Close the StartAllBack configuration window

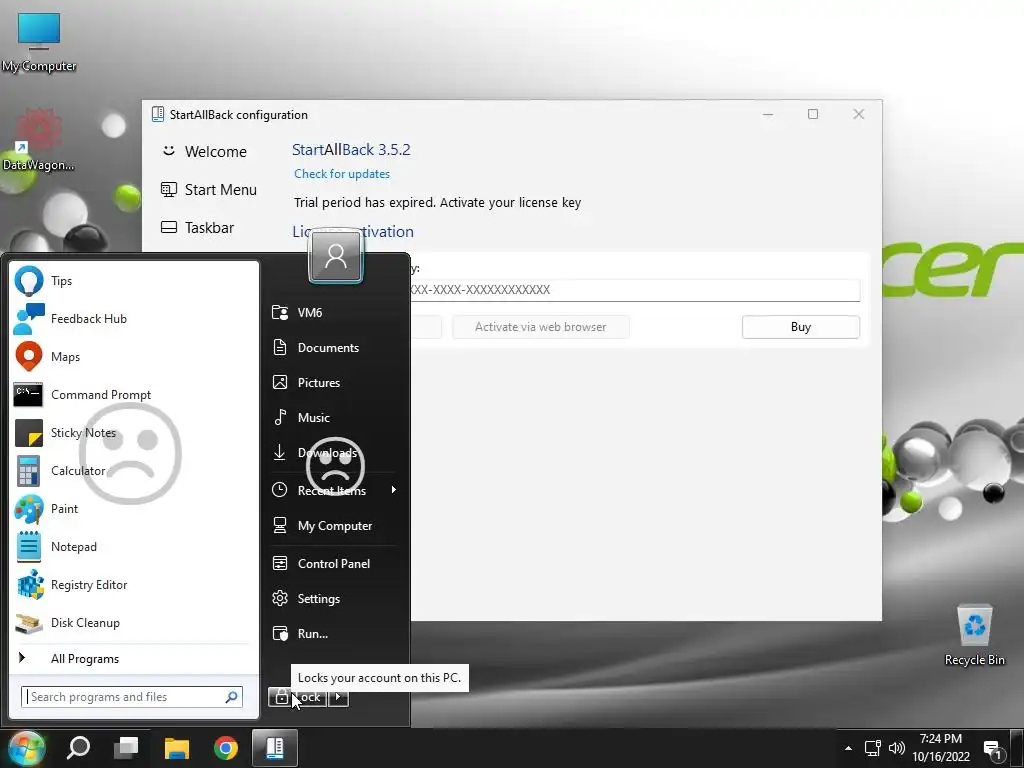(859, 114)
